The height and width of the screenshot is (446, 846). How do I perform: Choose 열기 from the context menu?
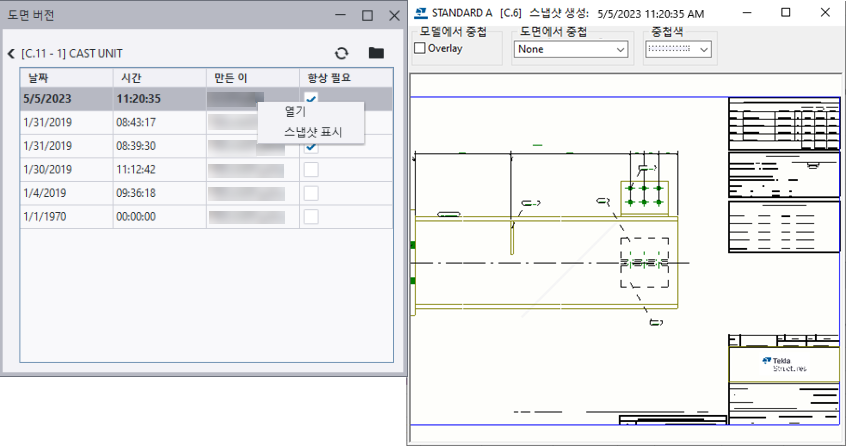[295, 111]
